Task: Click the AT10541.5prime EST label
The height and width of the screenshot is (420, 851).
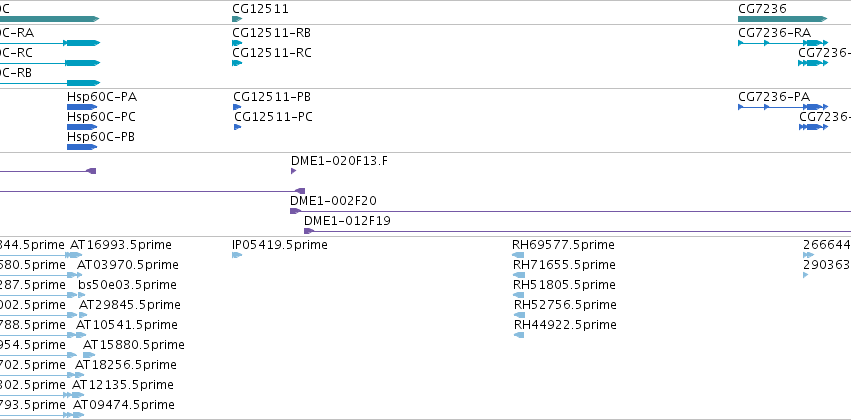Action: click(126, 325)
